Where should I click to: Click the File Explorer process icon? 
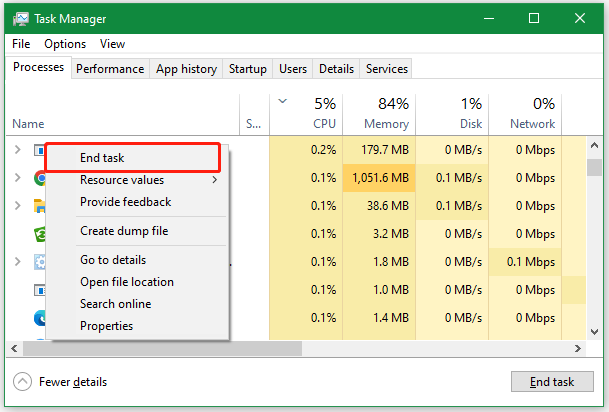40,206
